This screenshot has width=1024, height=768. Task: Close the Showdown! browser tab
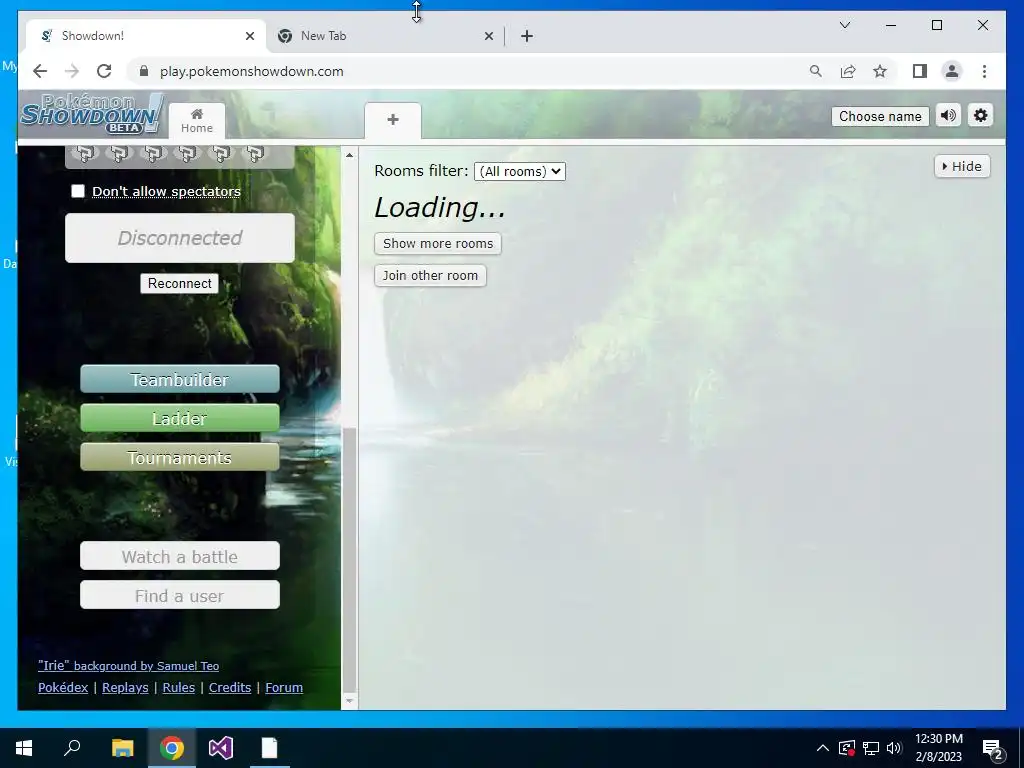(x=249, y=36)
